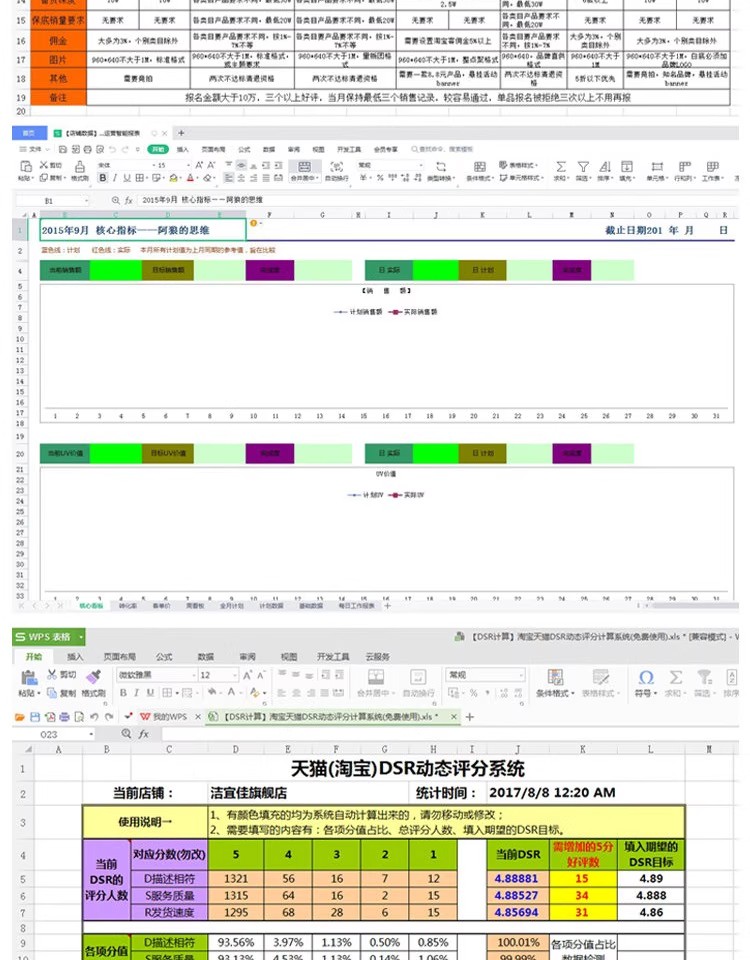Close the DSR计算 document tab
750x960 pixels.
click(454, 717)
